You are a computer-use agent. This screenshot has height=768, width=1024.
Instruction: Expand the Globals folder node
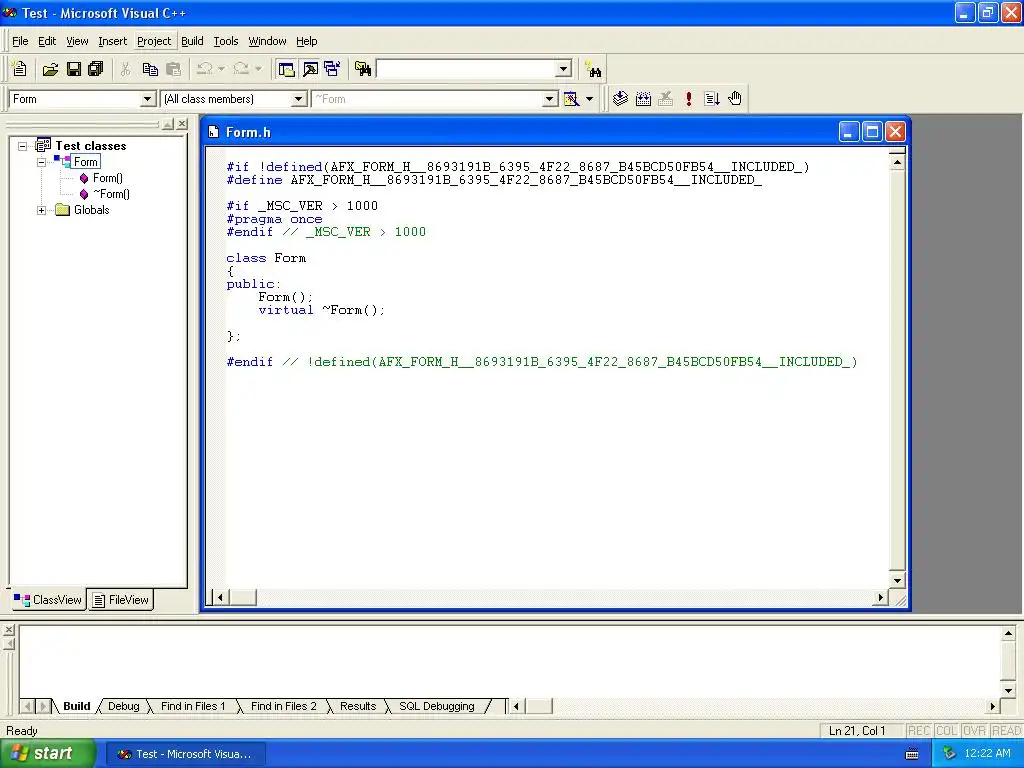pyautogui.click(x=41, y=210)
